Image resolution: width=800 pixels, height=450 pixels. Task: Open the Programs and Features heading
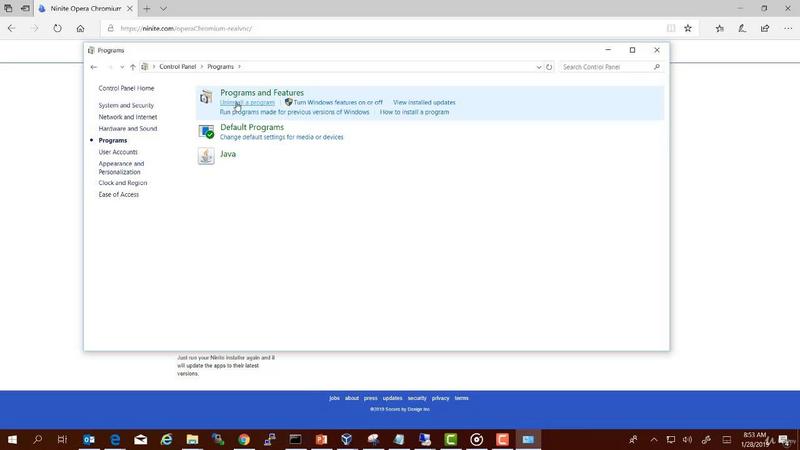(x=262, y=92)
